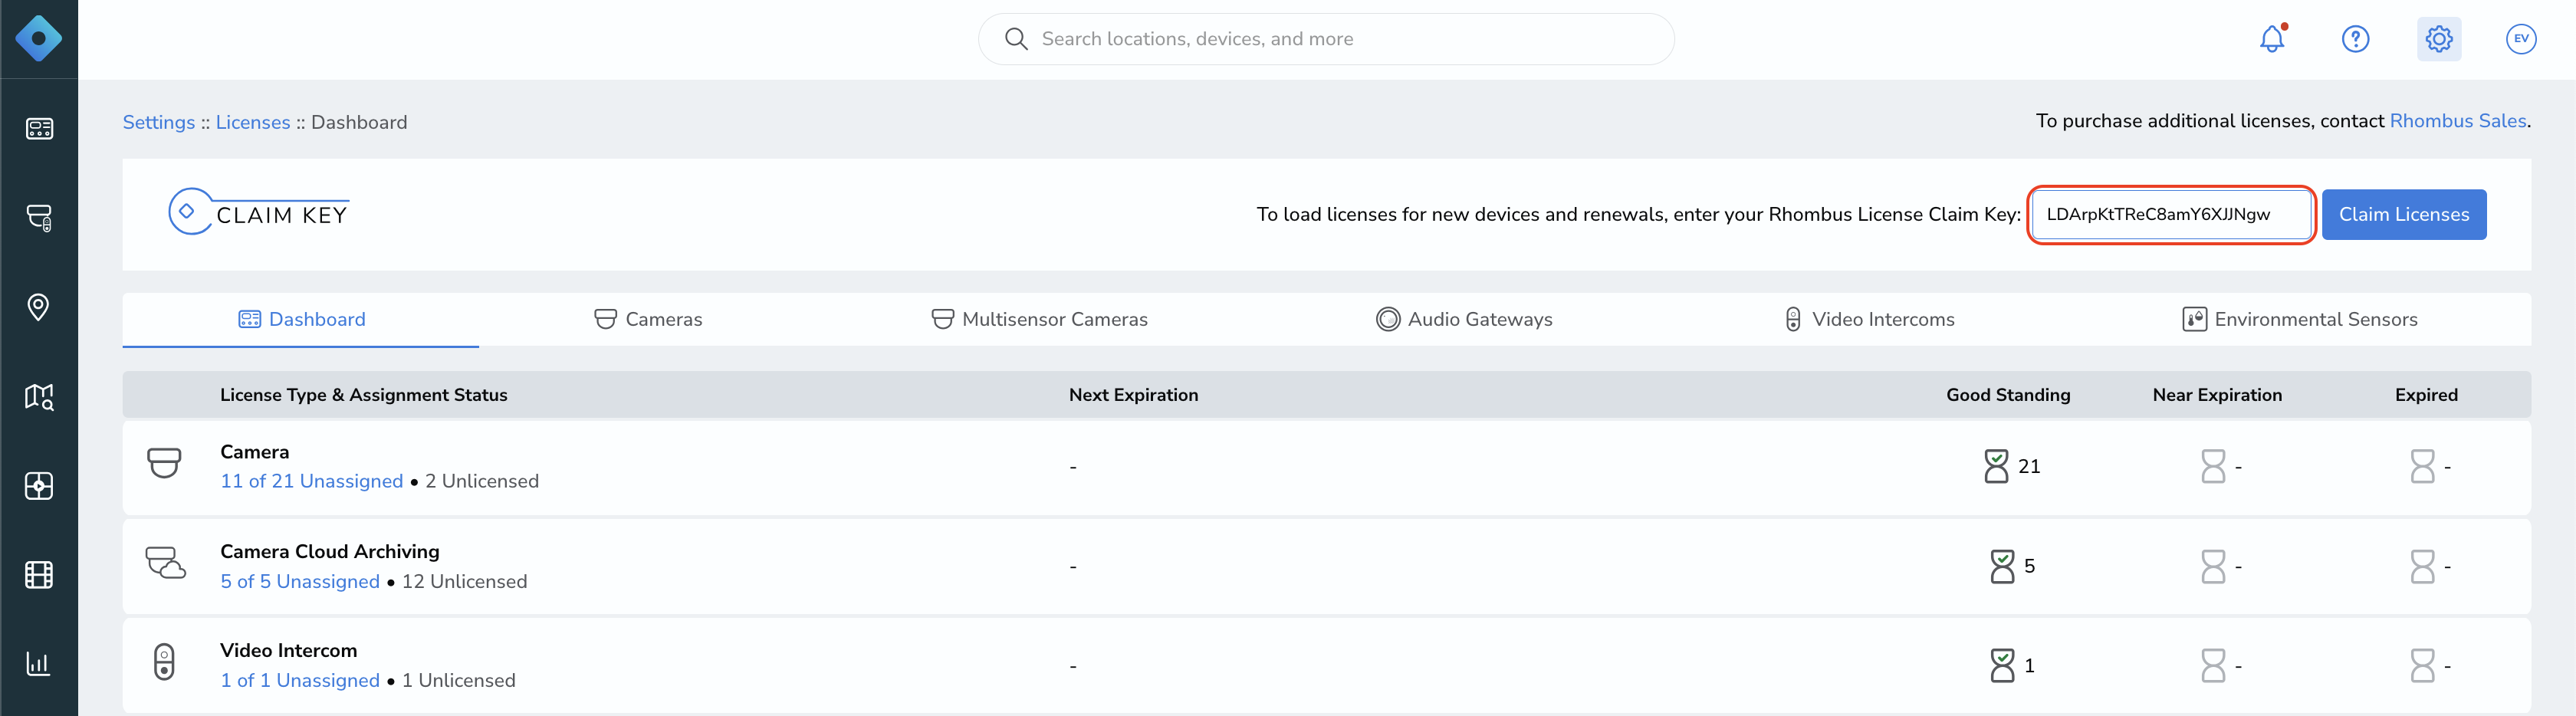Click the Claim Licenses button

pos(2403,214)
